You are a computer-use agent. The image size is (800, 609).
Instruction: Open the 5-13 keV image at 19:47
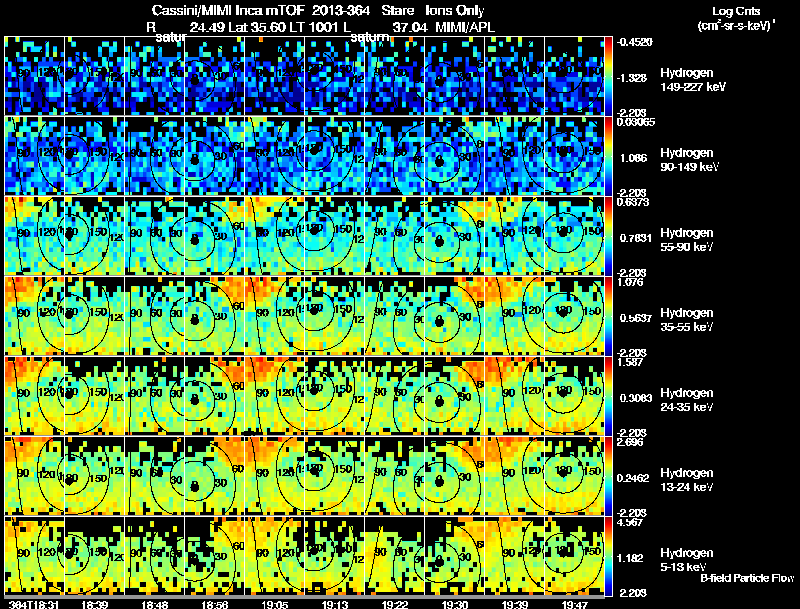[x=574, y=556]
